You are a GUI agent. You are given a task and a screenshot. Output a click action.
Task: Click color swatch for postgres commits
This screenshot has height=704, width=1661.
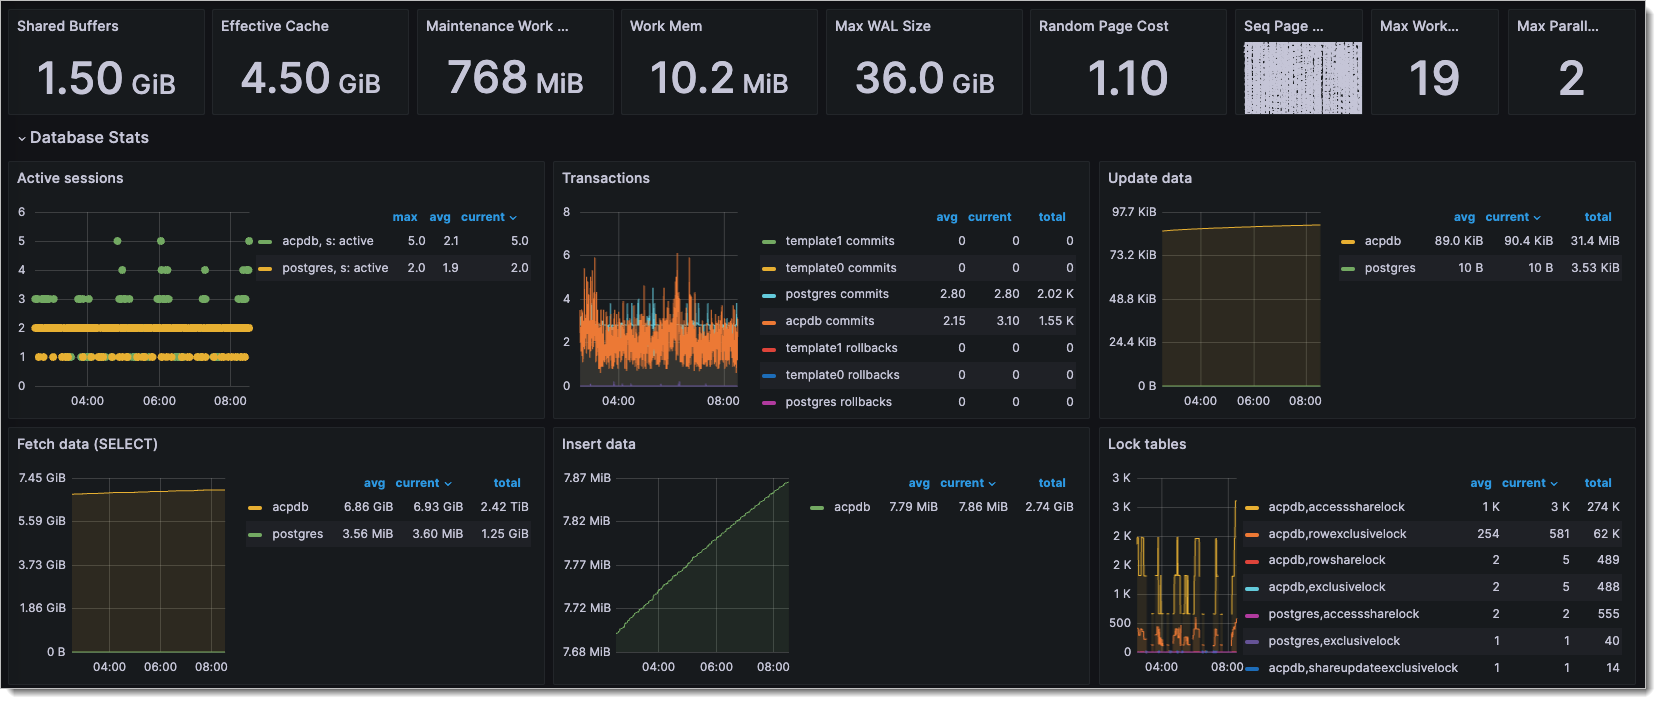(x=768, y=295)
